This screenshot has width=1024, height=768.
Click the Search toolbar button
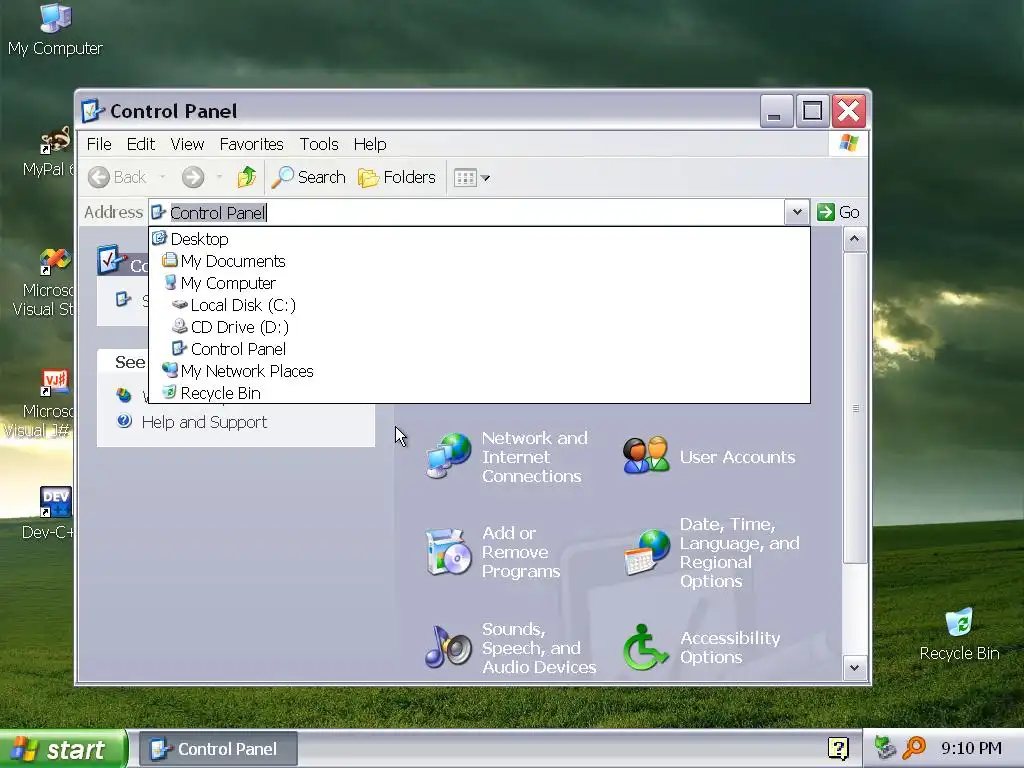coord(308,177)
